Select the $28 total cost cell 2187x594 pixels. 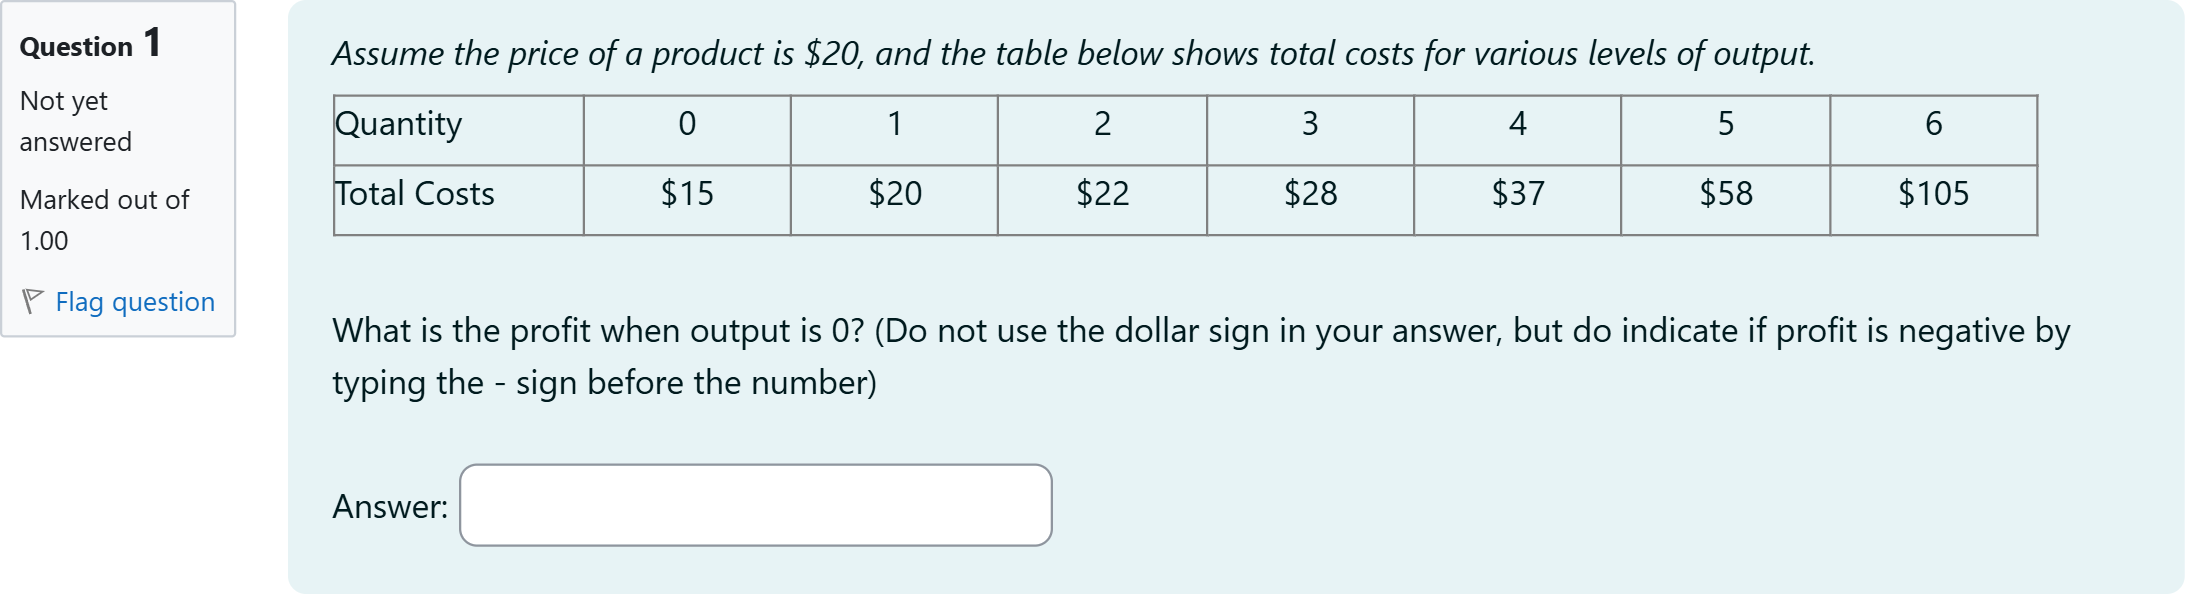(x=1310, y=193)
